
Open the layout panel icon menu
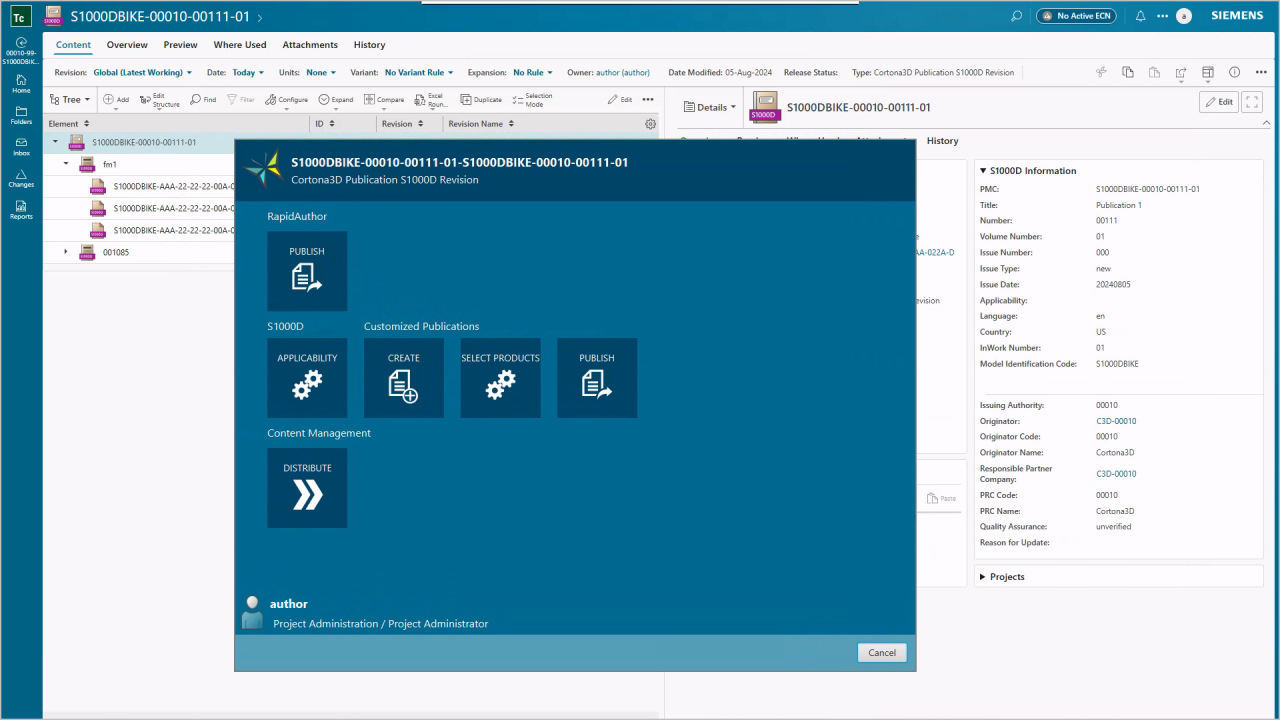pyautogui.click(x=1207, y=72)
